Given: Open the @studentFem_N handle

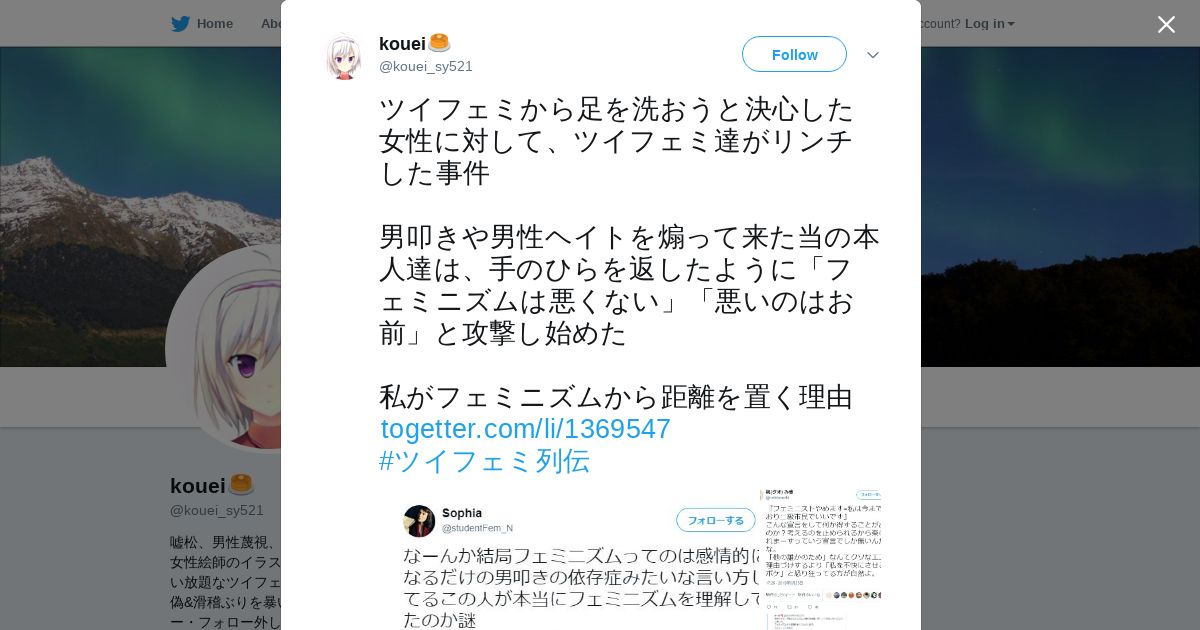Looking at the screenshot, I should [x=477, y=528].
